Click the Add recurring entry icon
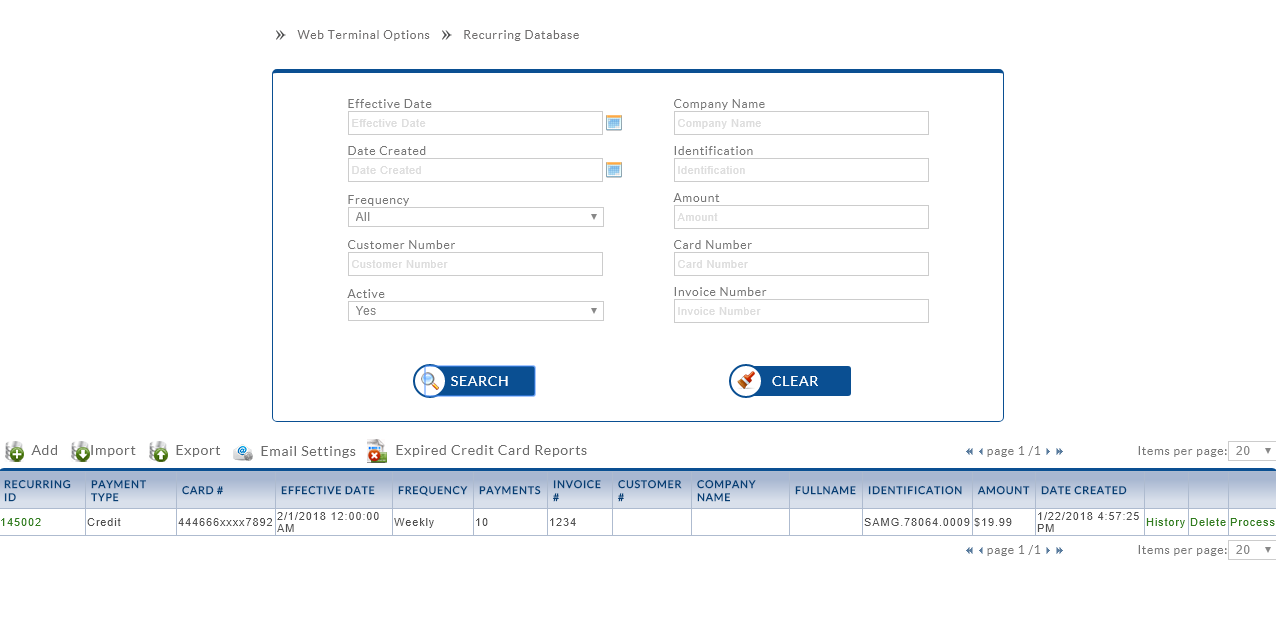 tap(15, 452)
